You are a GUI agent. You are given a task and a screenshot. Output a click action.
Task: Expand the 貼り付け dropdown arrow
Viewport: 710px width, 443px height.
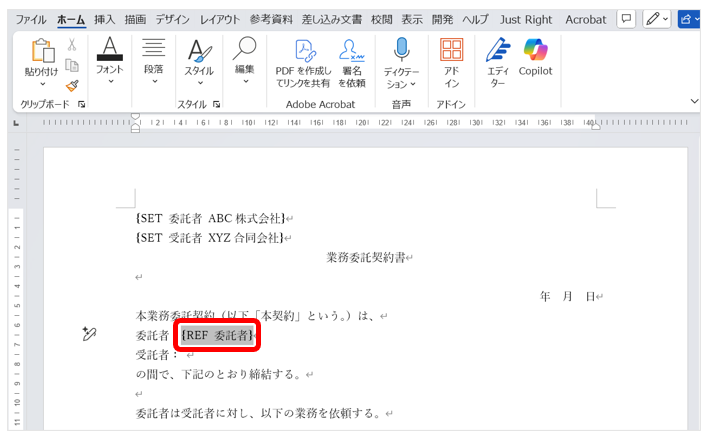point(43,84)
